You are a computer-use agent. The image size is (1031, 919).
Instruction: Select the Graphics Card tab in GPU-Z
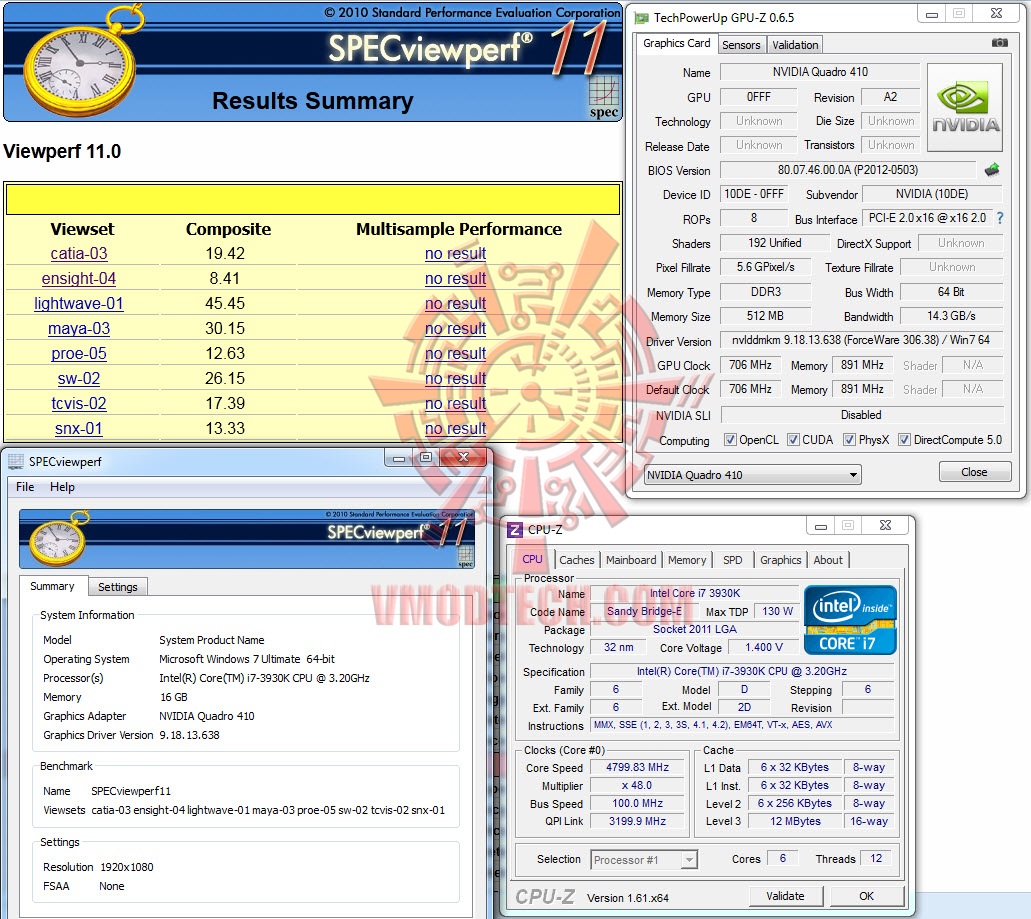click(677, 43)
